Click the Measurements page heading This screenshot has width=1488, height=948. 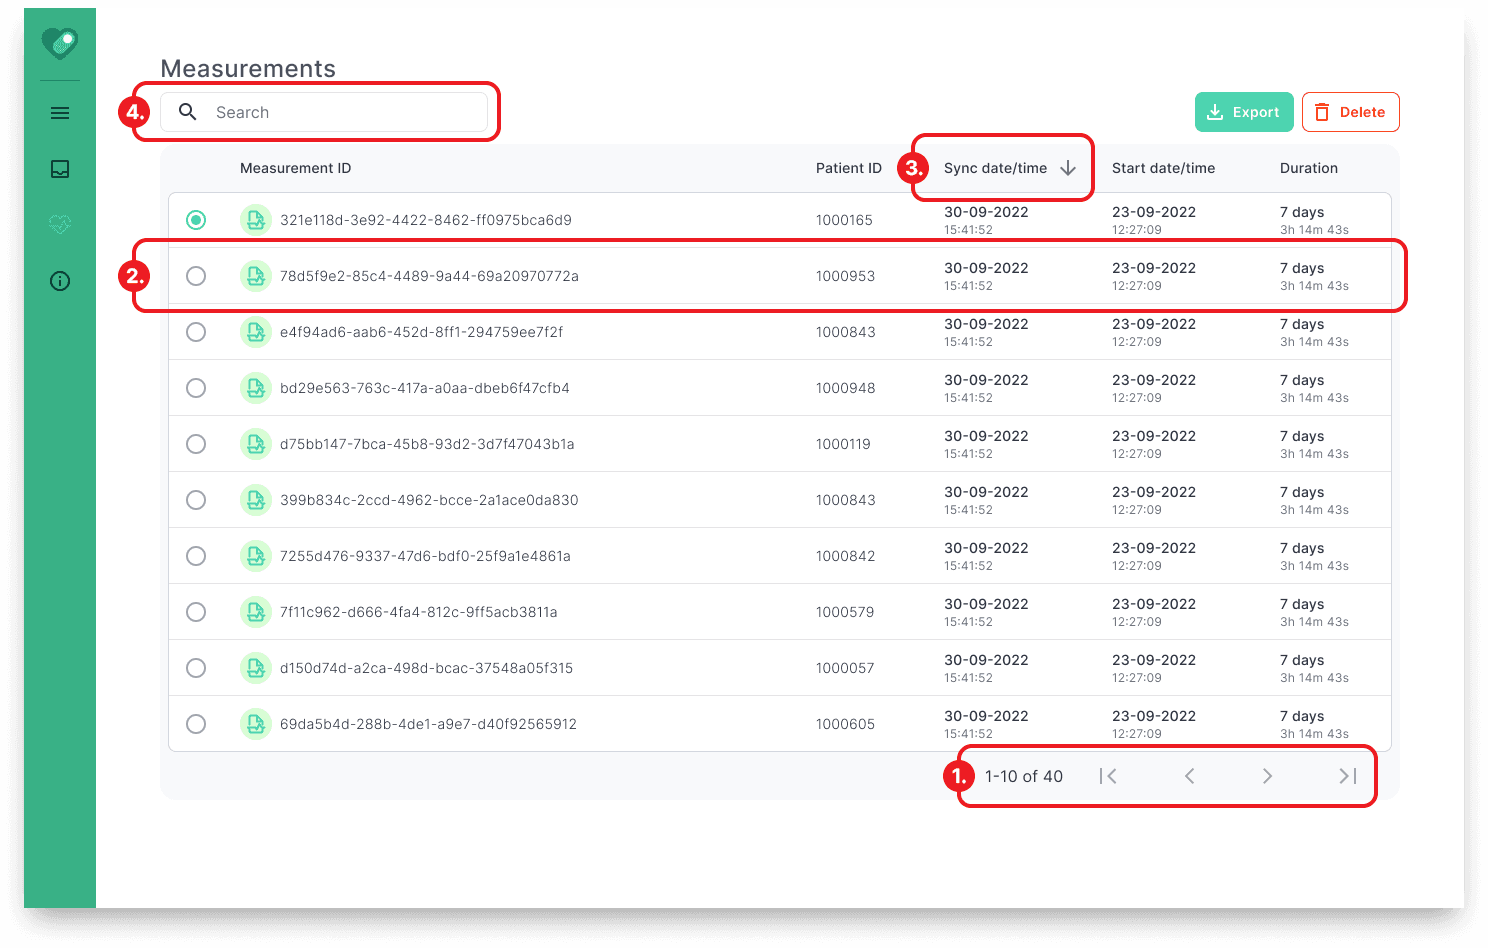click(248, 68)
